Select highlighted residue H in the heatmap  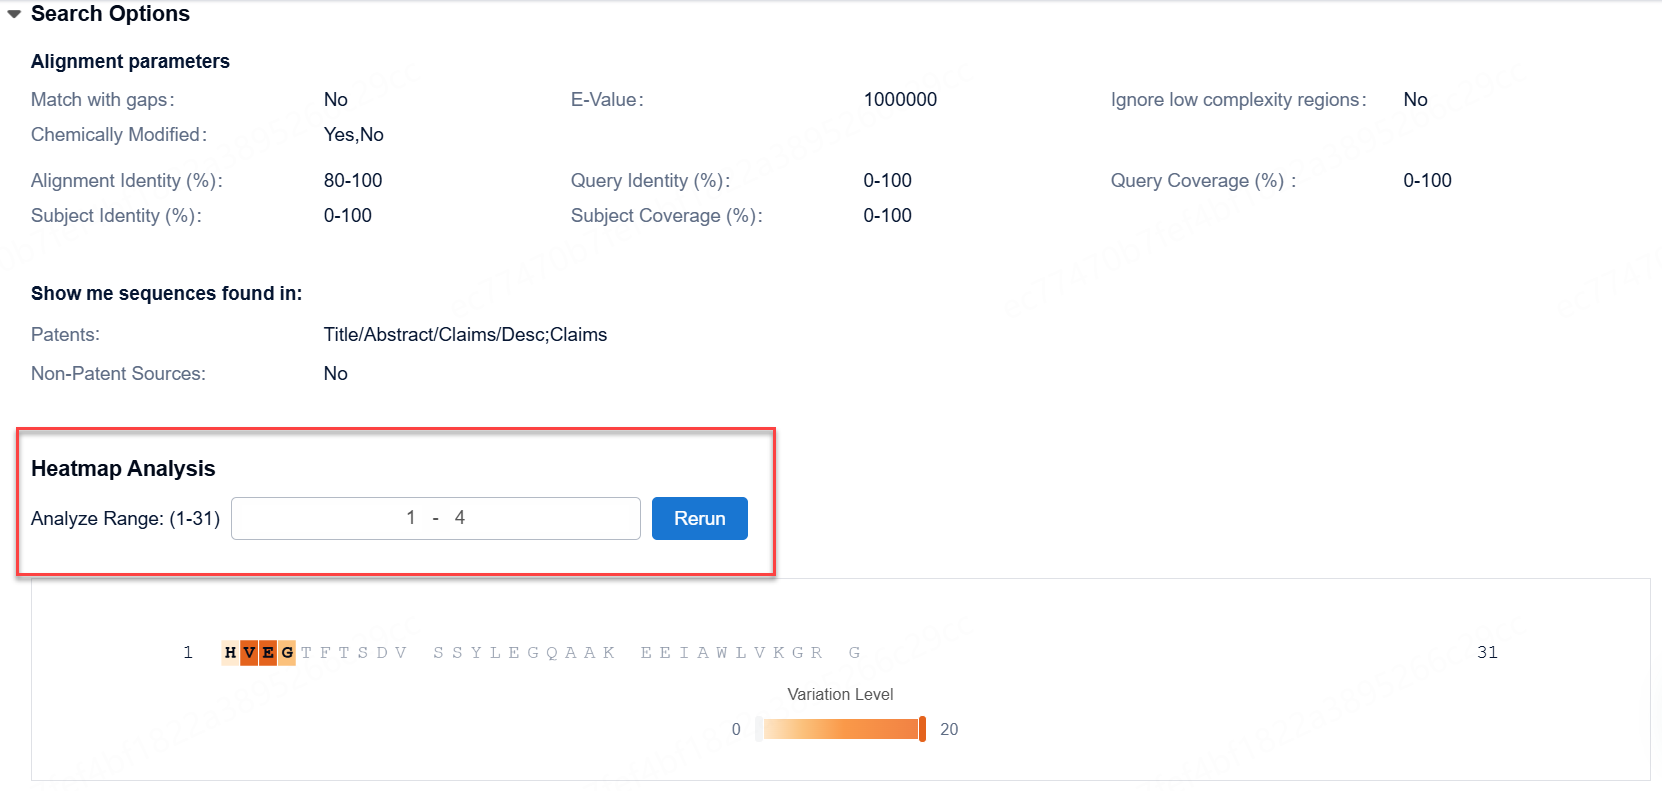230,653
